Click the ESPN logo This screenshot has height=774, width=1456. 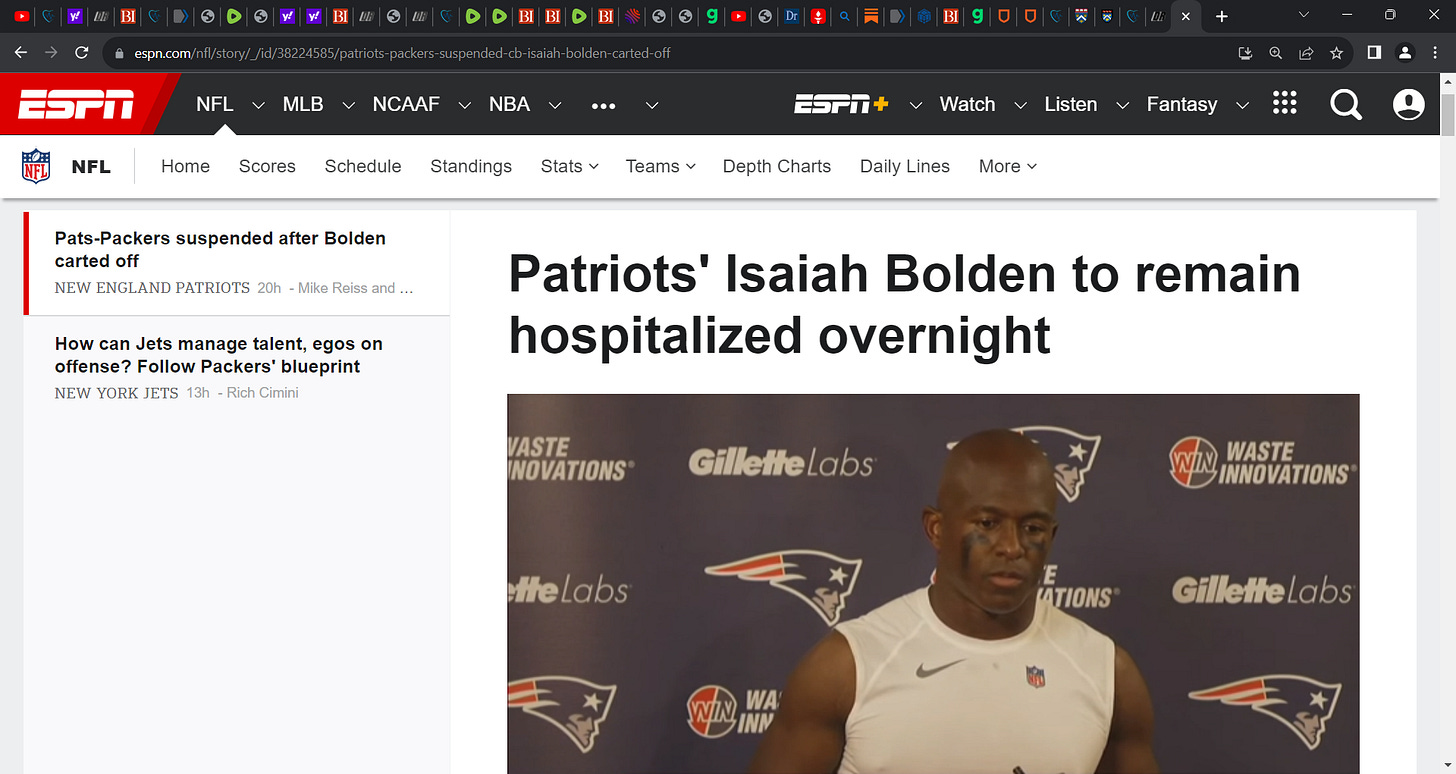[76, 104]
